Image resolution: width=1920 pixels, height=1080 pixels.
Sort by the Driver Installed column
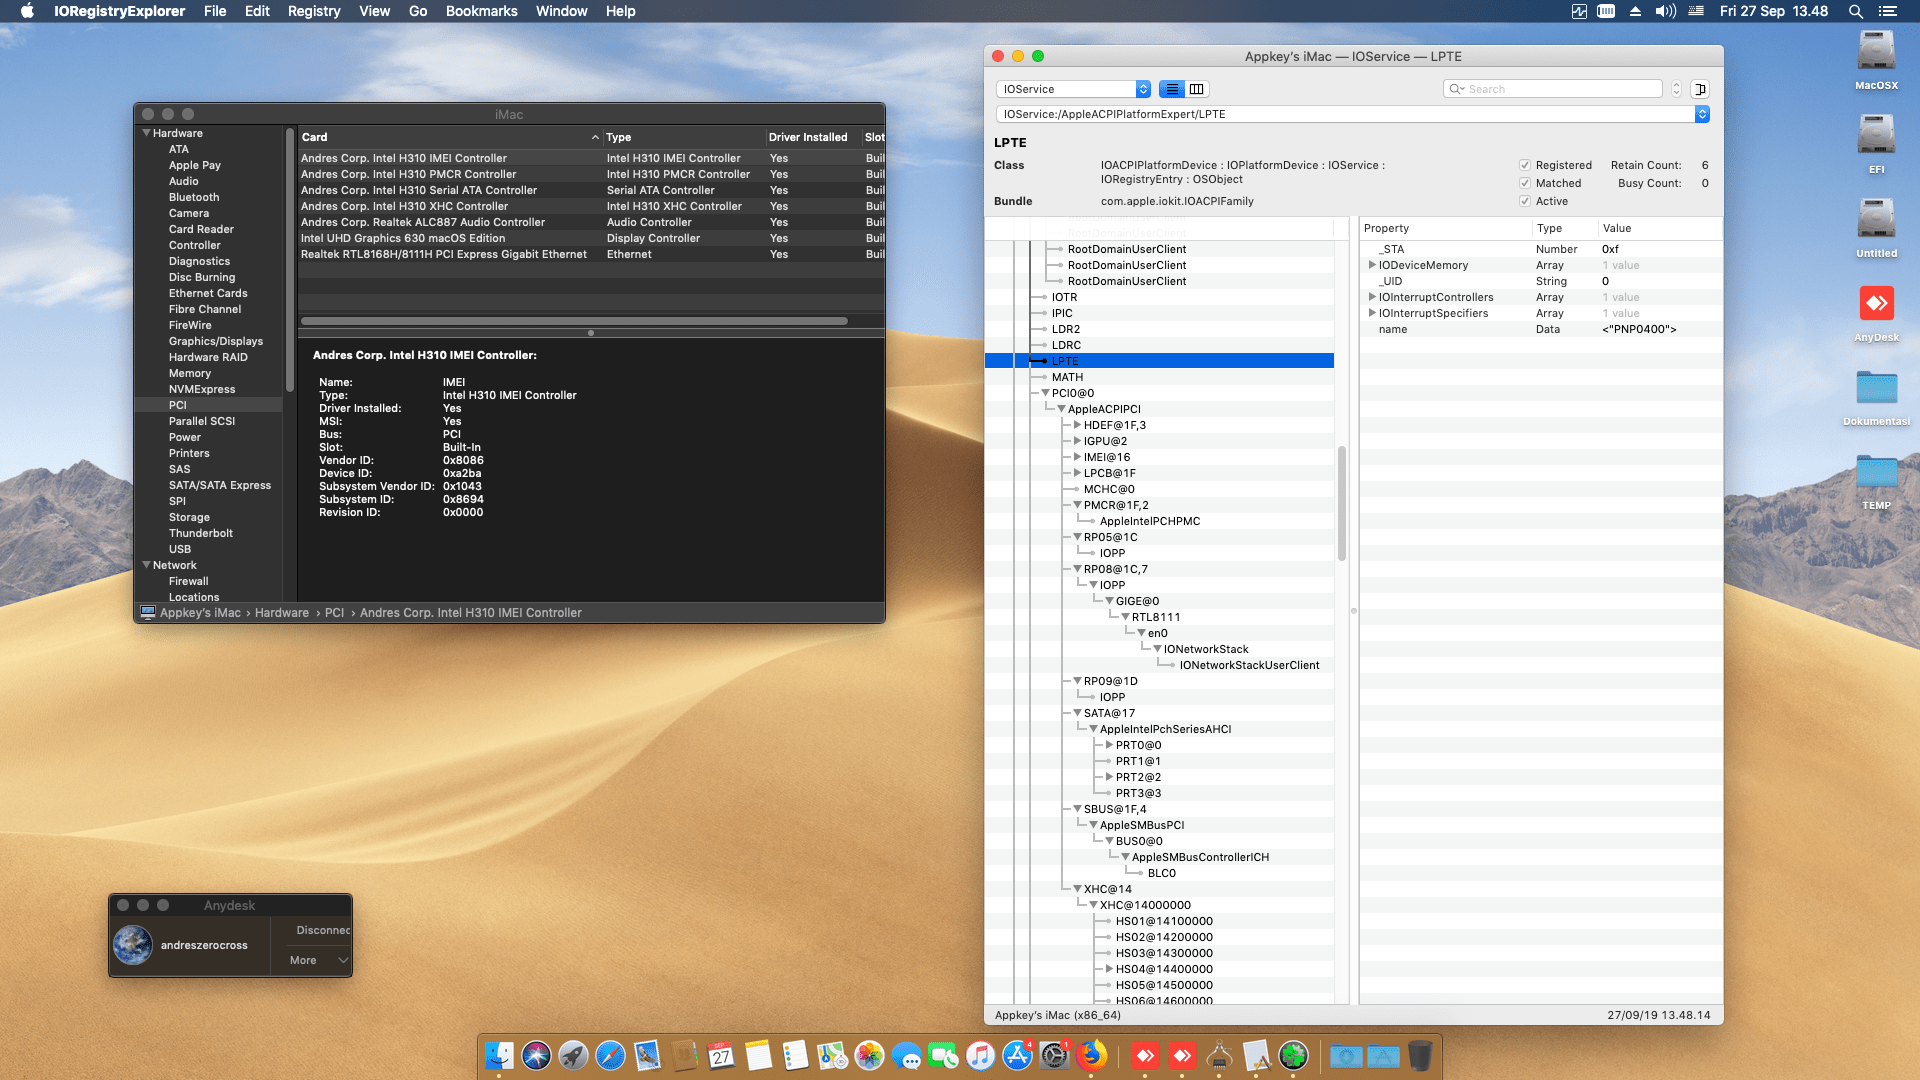(813, 137)
